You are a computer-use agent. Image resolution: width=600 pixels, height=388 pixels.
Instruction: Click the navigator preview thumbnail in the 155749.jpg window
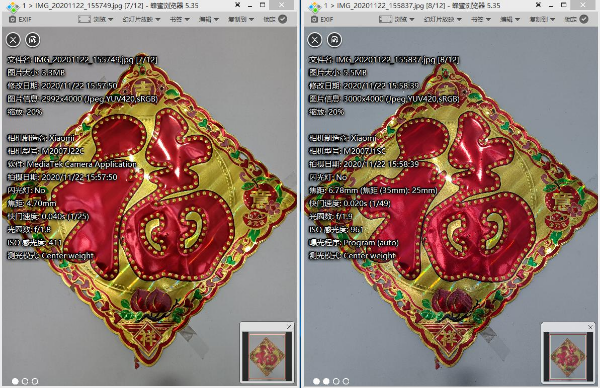click(267, 356)
